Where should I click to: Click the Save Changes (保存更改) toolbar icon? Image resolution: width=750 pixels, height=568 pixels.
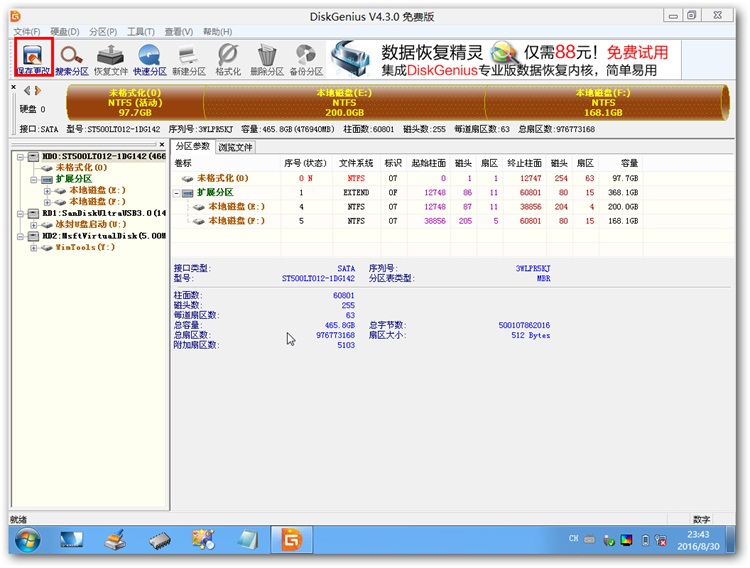pyautogui.click(x=33, y=58)
